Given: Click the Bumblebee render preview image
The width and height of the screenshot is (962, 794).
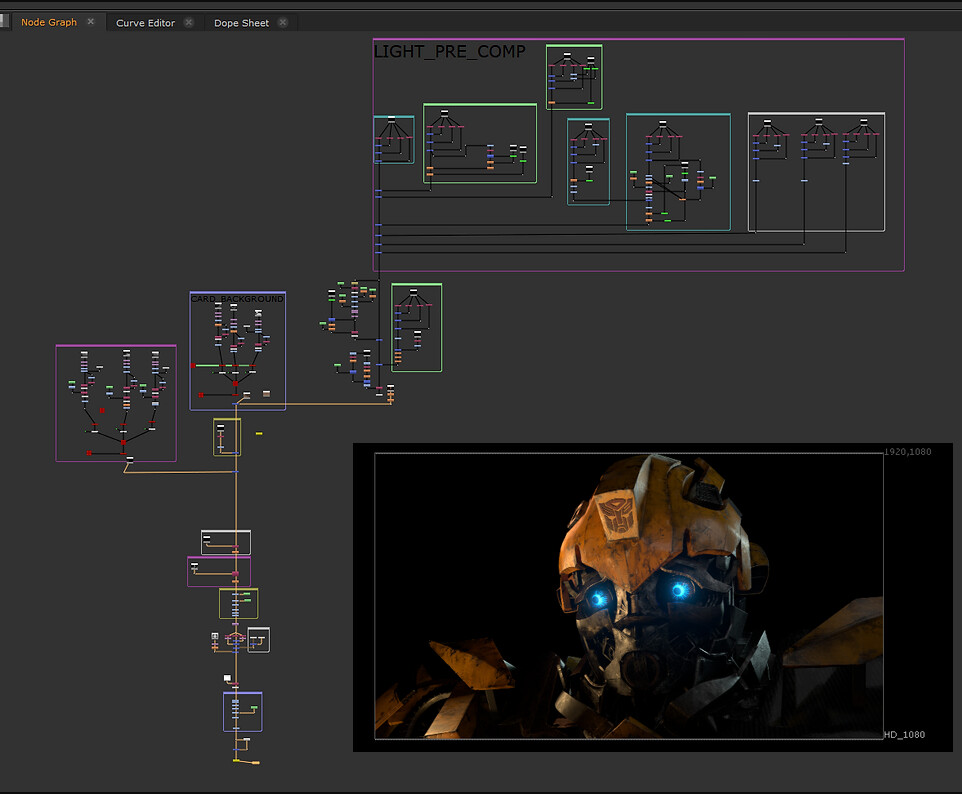Looking at the screenshot, I should click(628, 595).
